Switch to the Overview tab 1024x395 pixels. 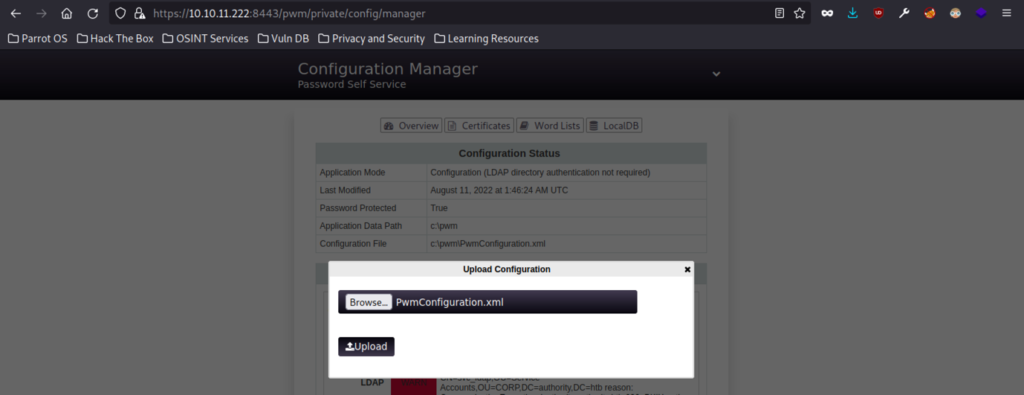click(411, 125)
